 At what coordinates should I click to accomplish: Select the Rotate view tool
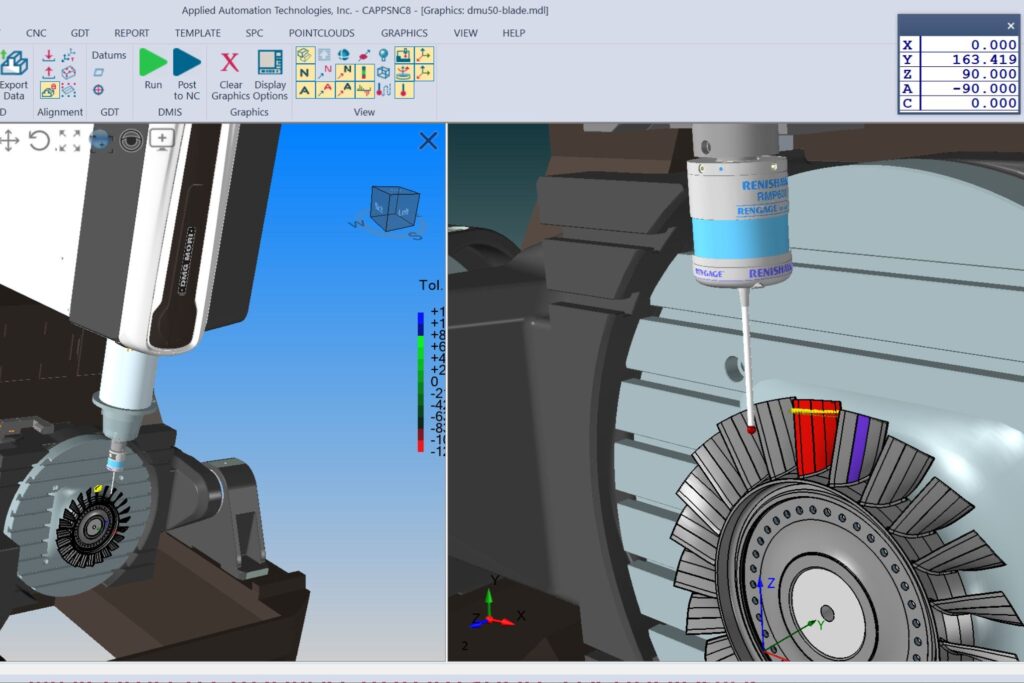click(39, 140)
